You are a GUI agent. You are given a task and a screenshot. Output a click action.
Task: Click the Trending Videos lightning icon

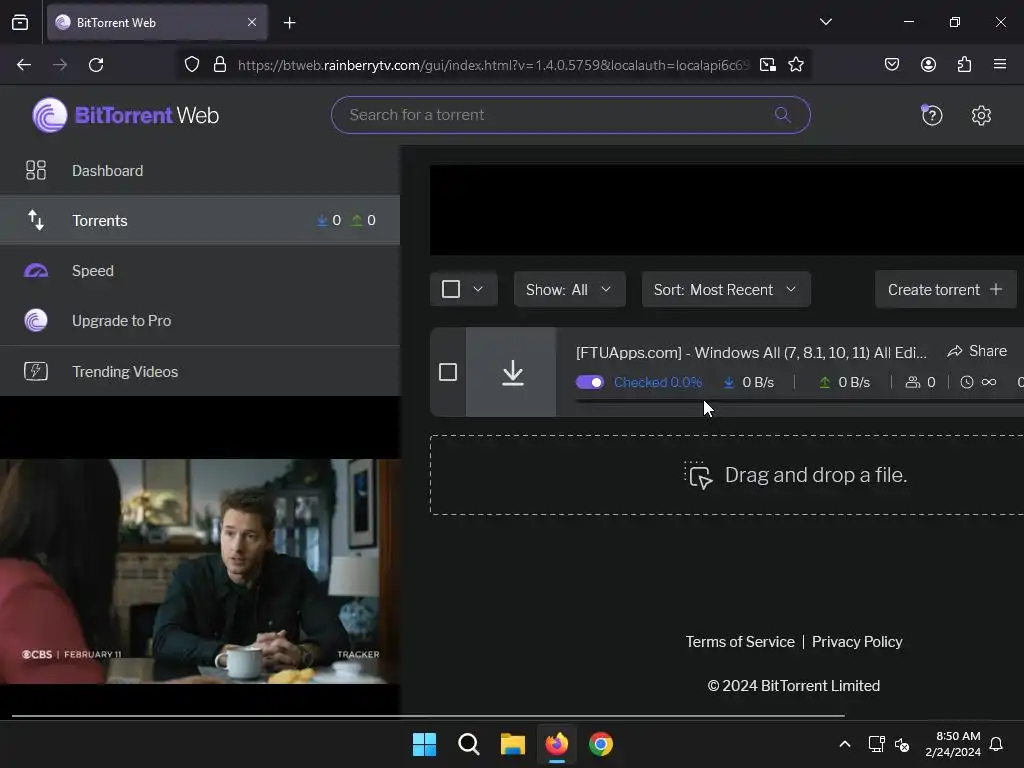(36, 371)
